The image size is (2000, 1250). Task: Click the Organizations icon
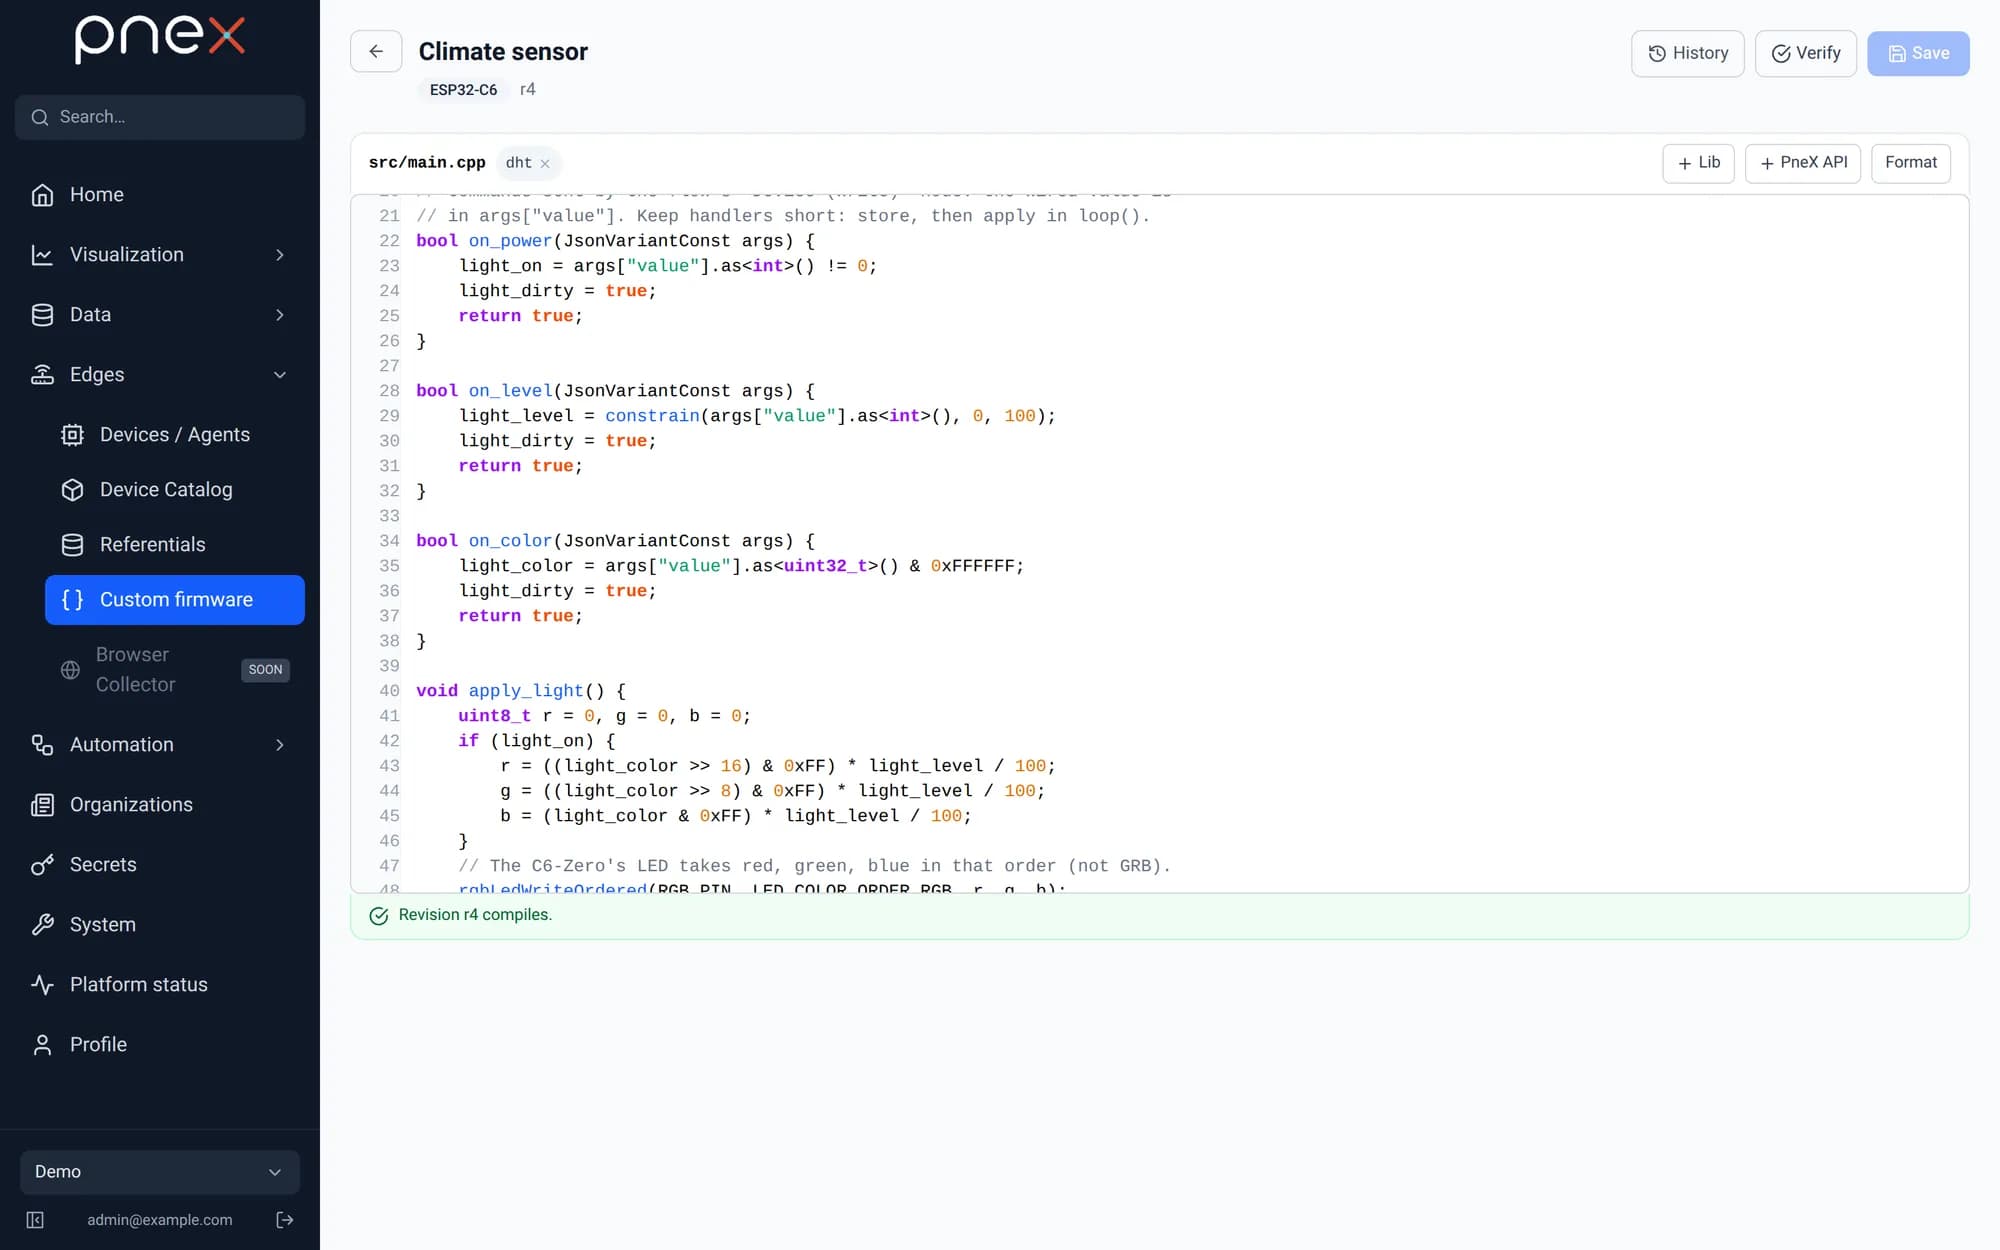pos(42,805)
